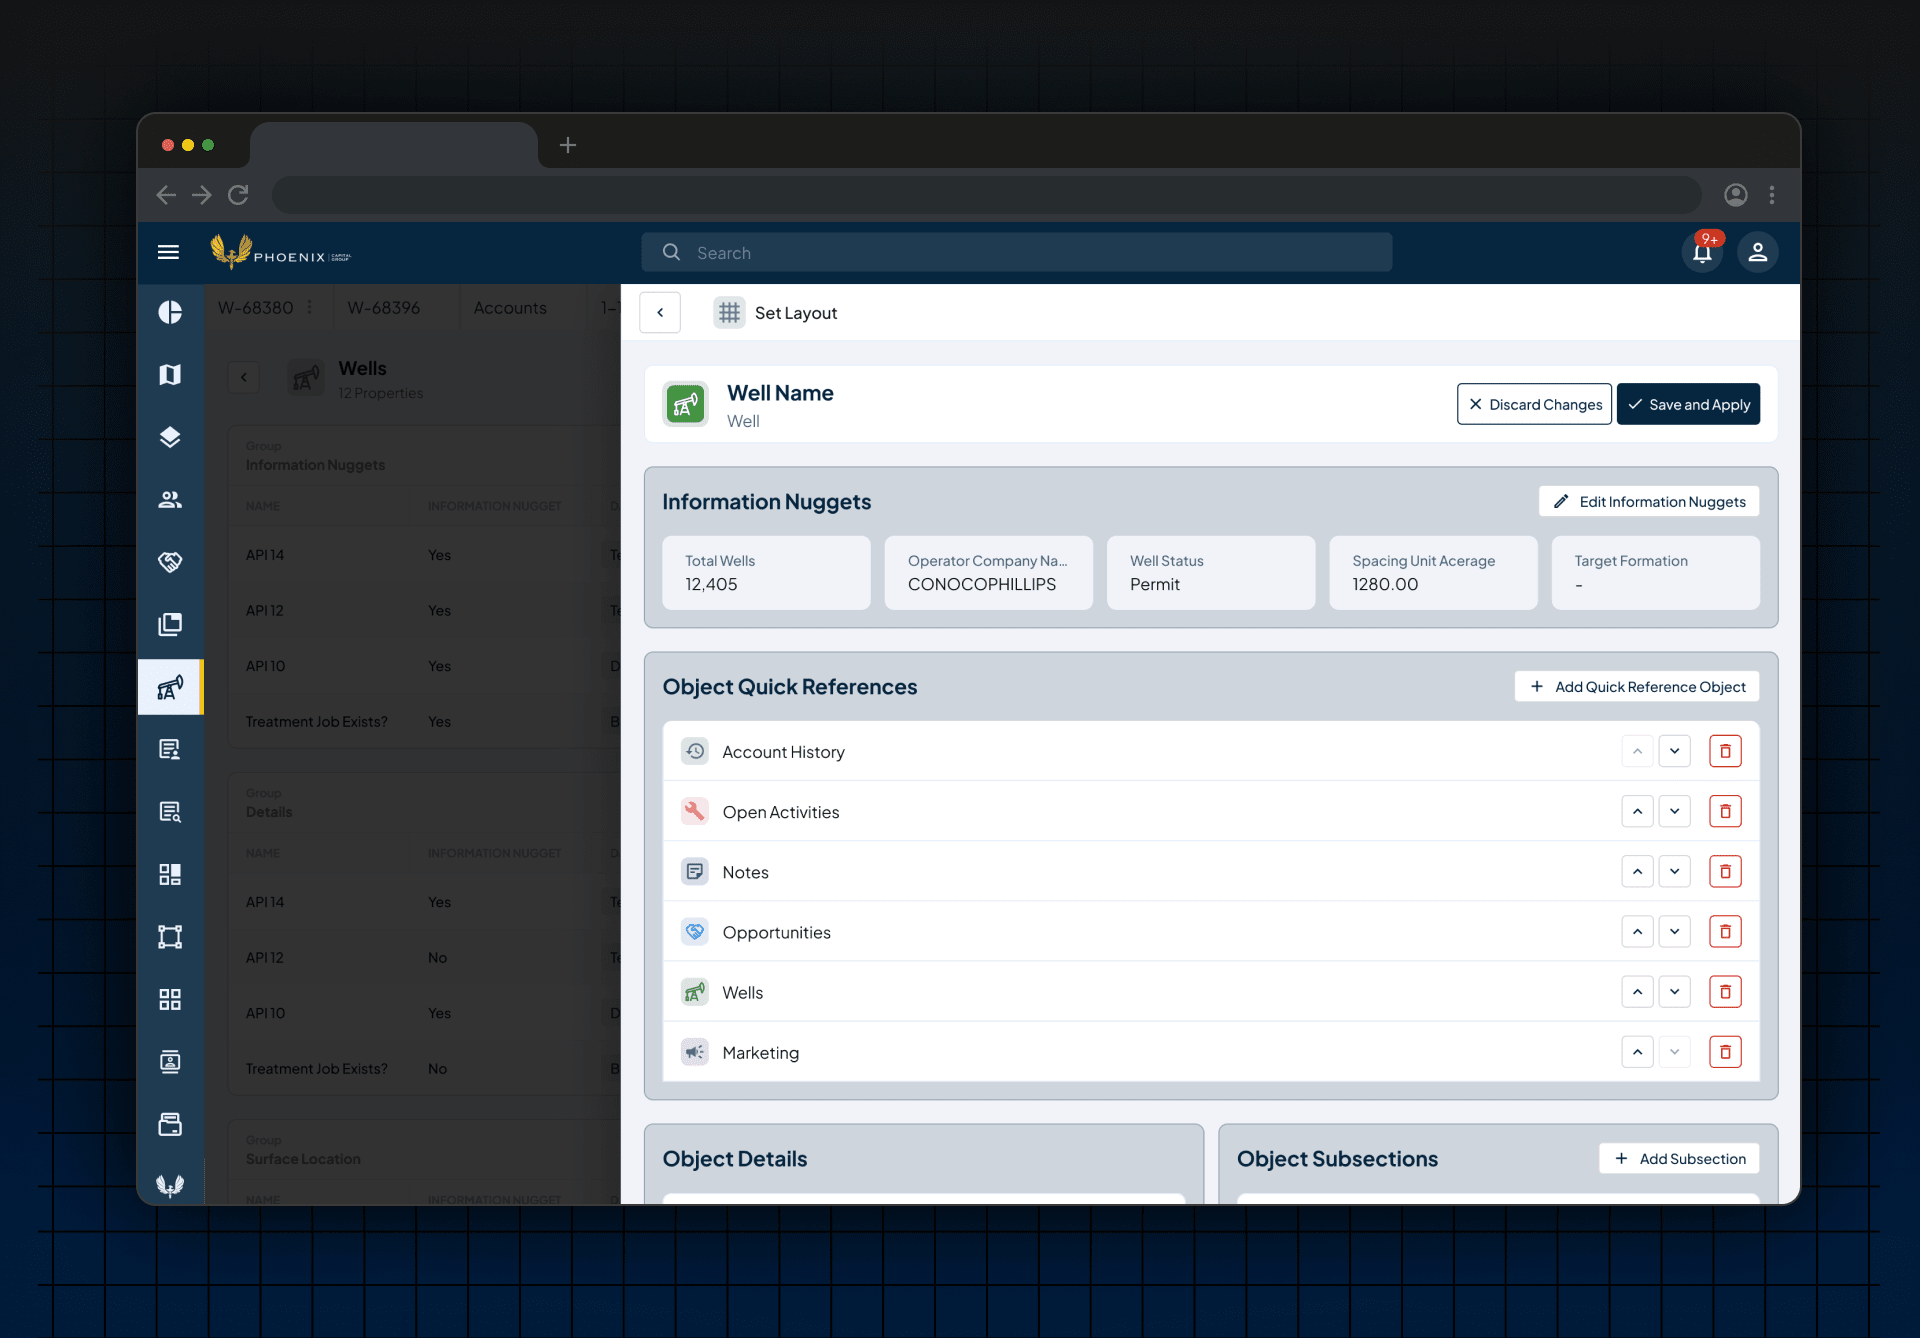Open browser three-dot menu

[1772, 195]
